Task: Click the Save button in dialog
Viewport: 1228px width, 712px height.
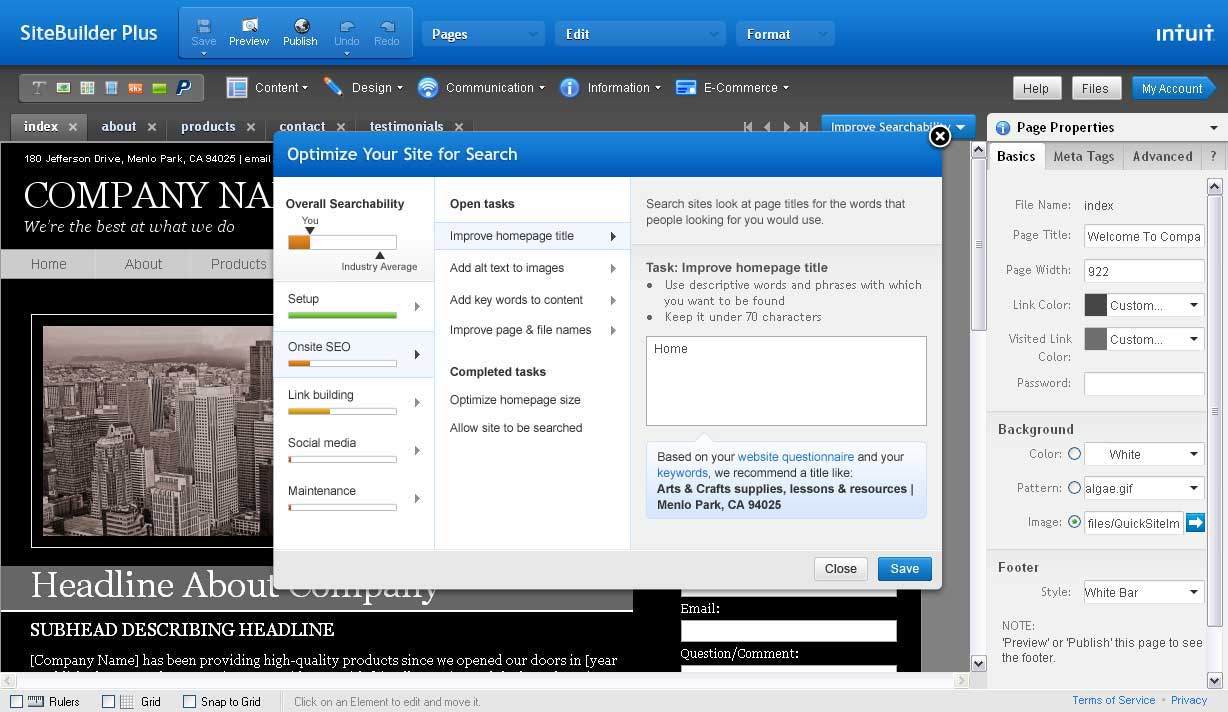Action: tap(905, 569)
